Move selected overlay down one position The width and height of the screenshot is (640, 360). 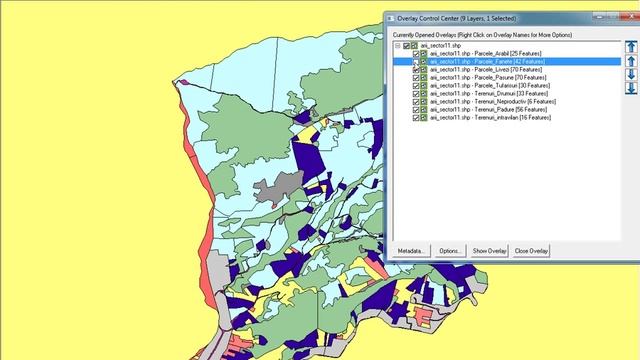(x=631, y=74)
